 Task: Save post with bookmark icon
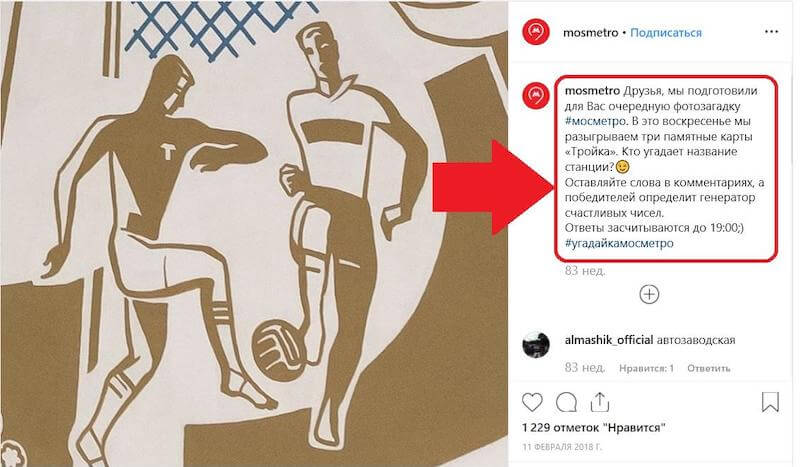pos(770,402)
